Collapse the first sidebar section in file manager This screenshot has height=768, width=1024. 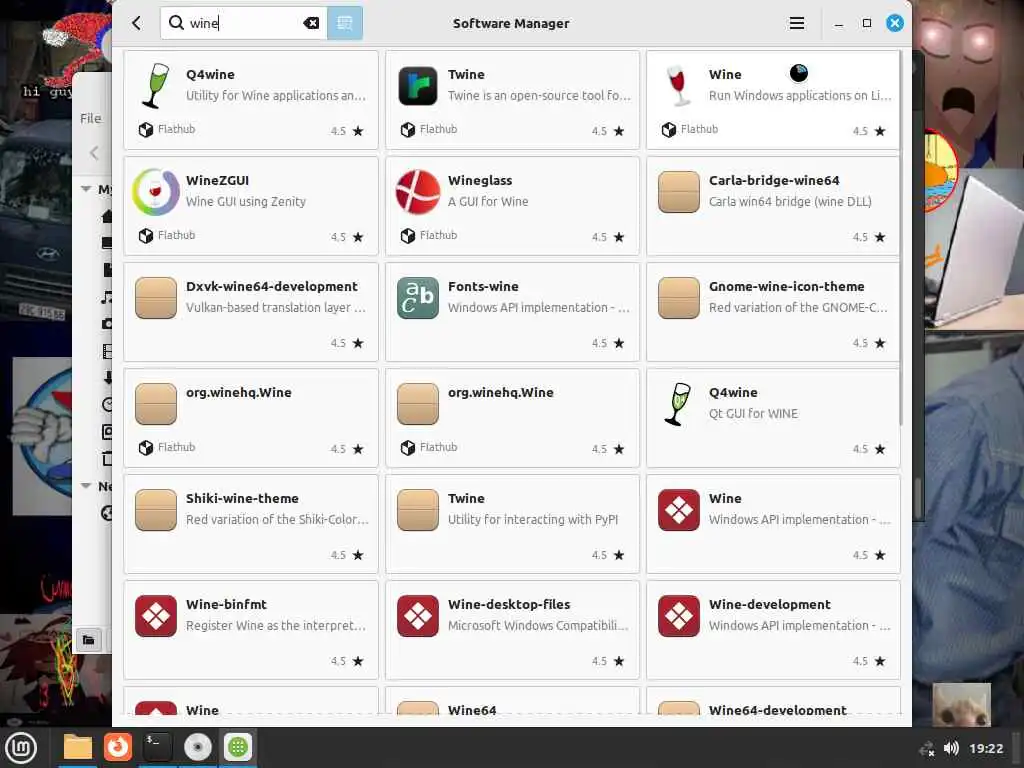86,189
